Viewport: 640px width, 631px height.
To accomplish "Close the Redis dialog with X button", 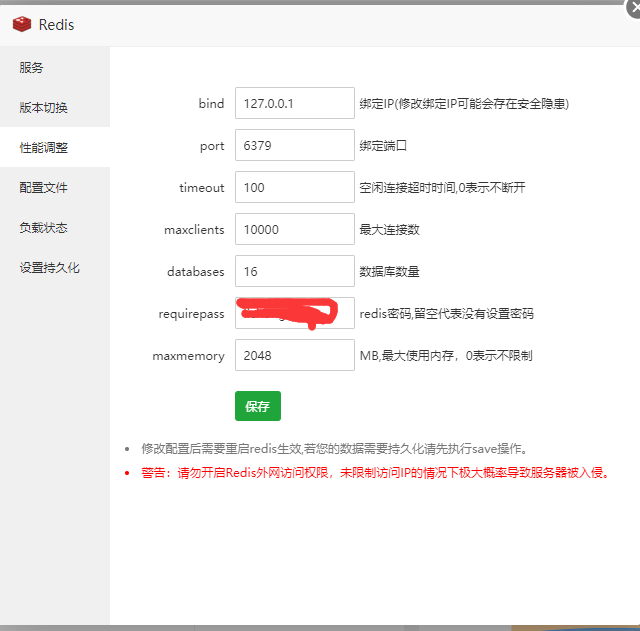I will [634, 8].
